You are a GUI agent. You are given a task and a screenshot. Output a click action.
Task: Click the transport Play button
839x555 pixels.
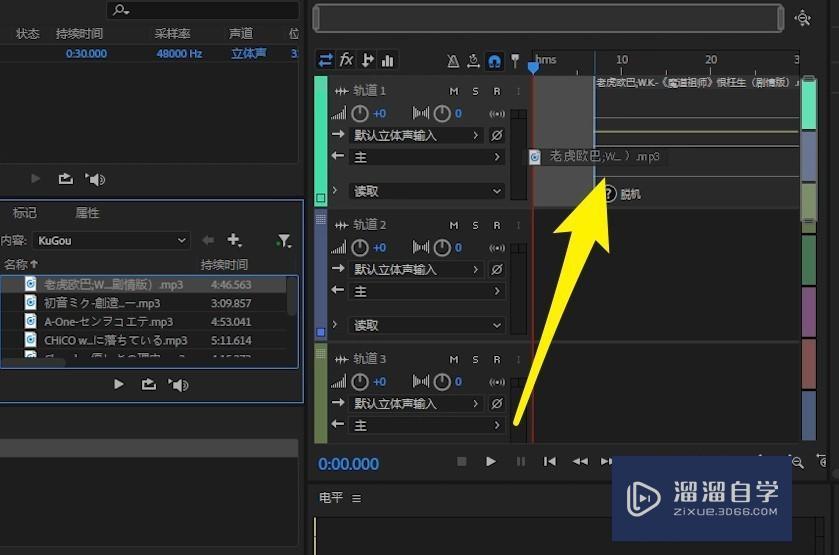491,461
